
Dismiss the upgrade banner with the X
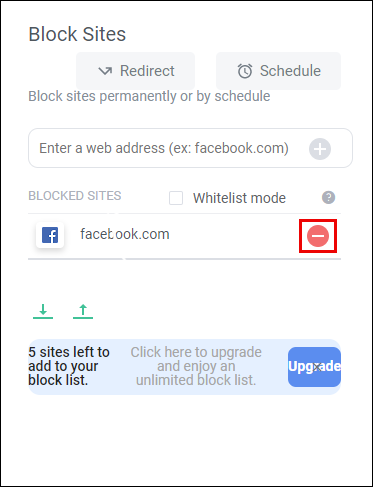coord(318,367)
